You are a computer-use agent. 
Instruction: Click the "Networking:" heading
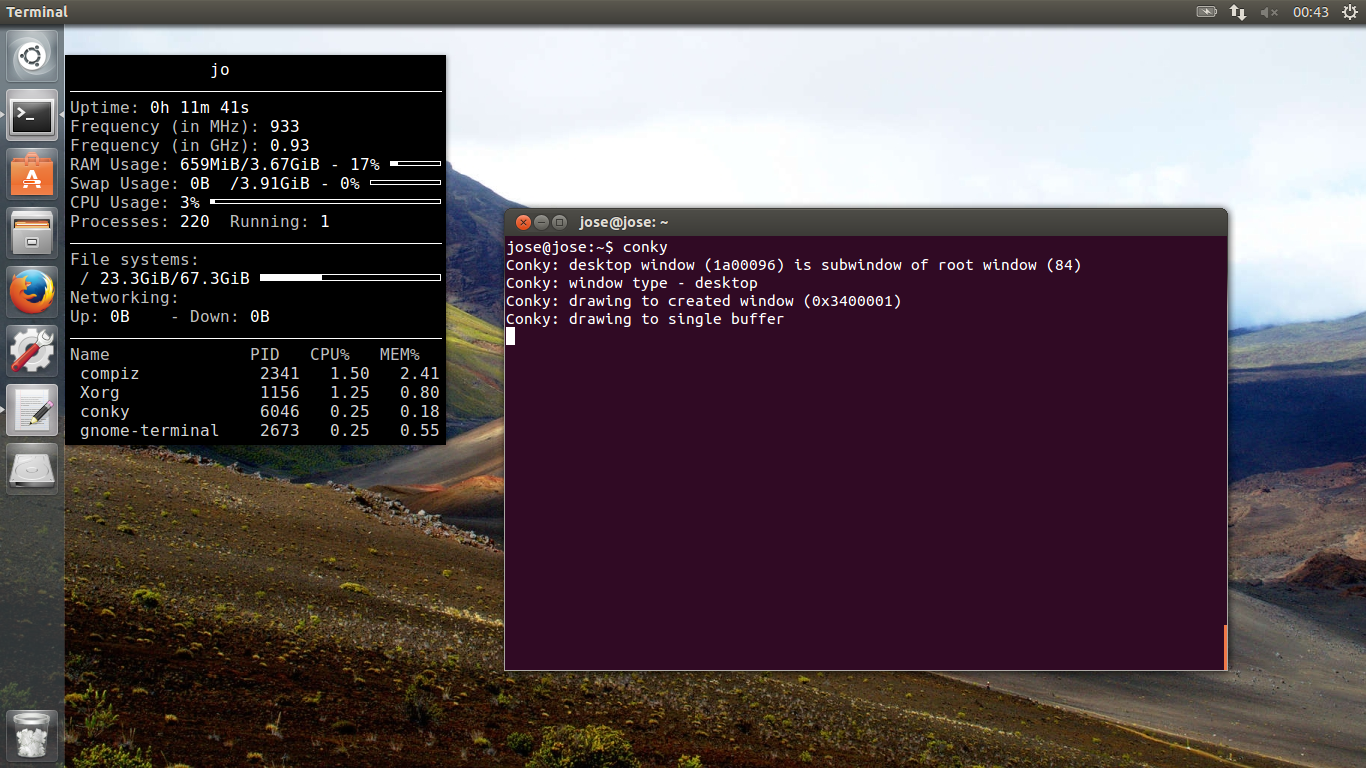click(125, 297)
